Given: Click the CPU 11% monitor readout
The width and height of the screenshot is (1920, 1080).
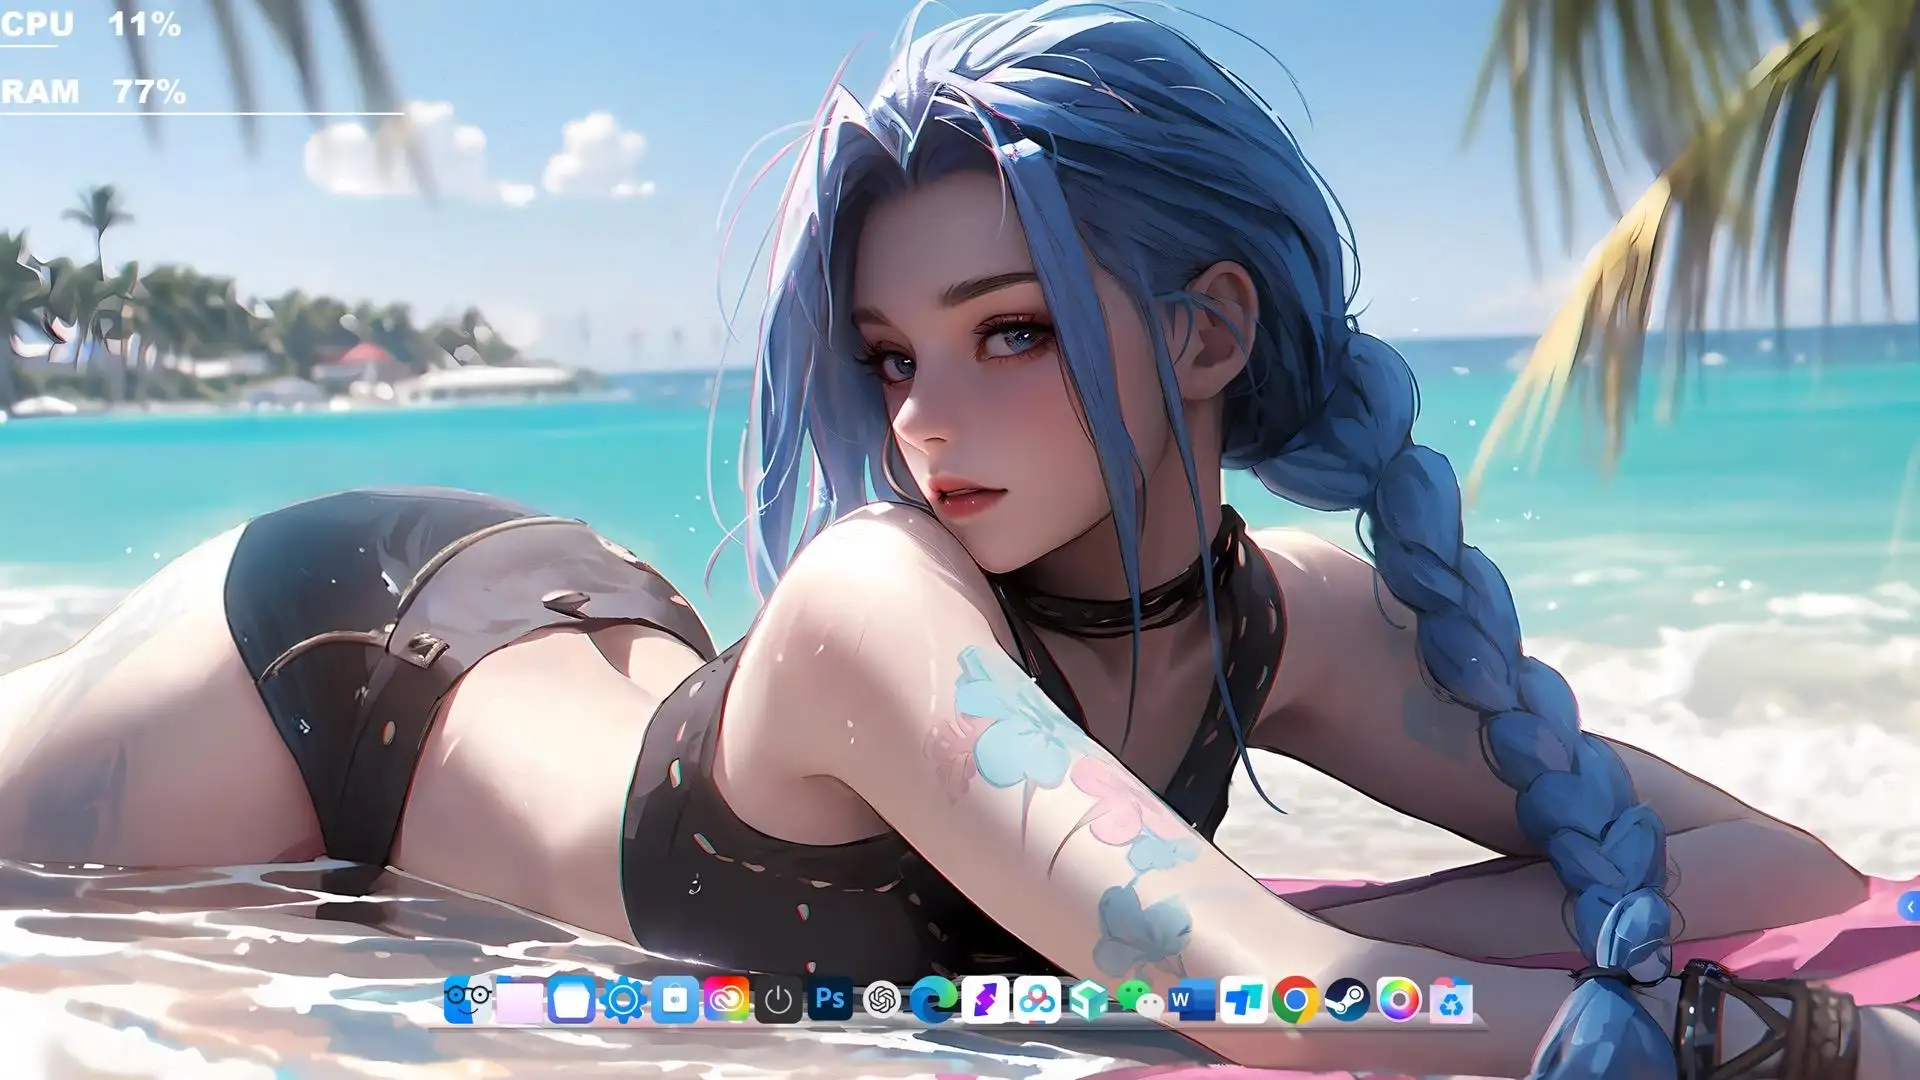Looking at the screenshot, I should [91, 24].
